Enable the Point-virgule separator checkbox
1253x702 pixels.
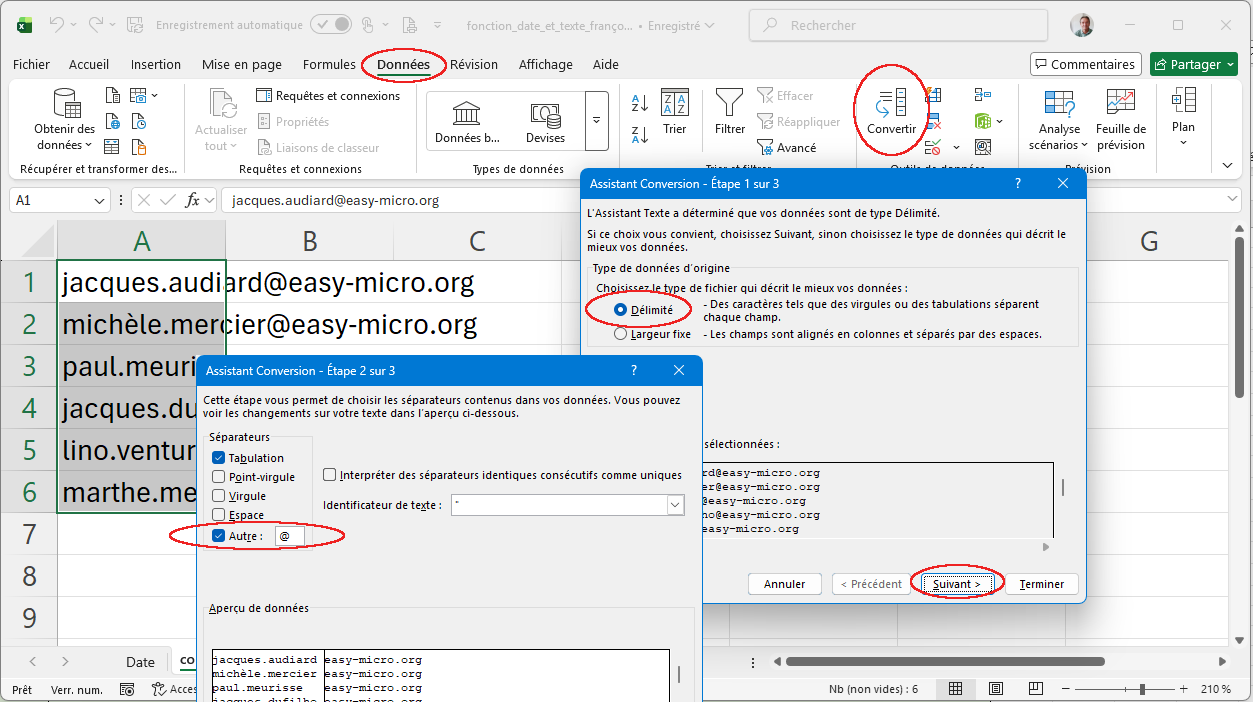(x=219, y=477)
